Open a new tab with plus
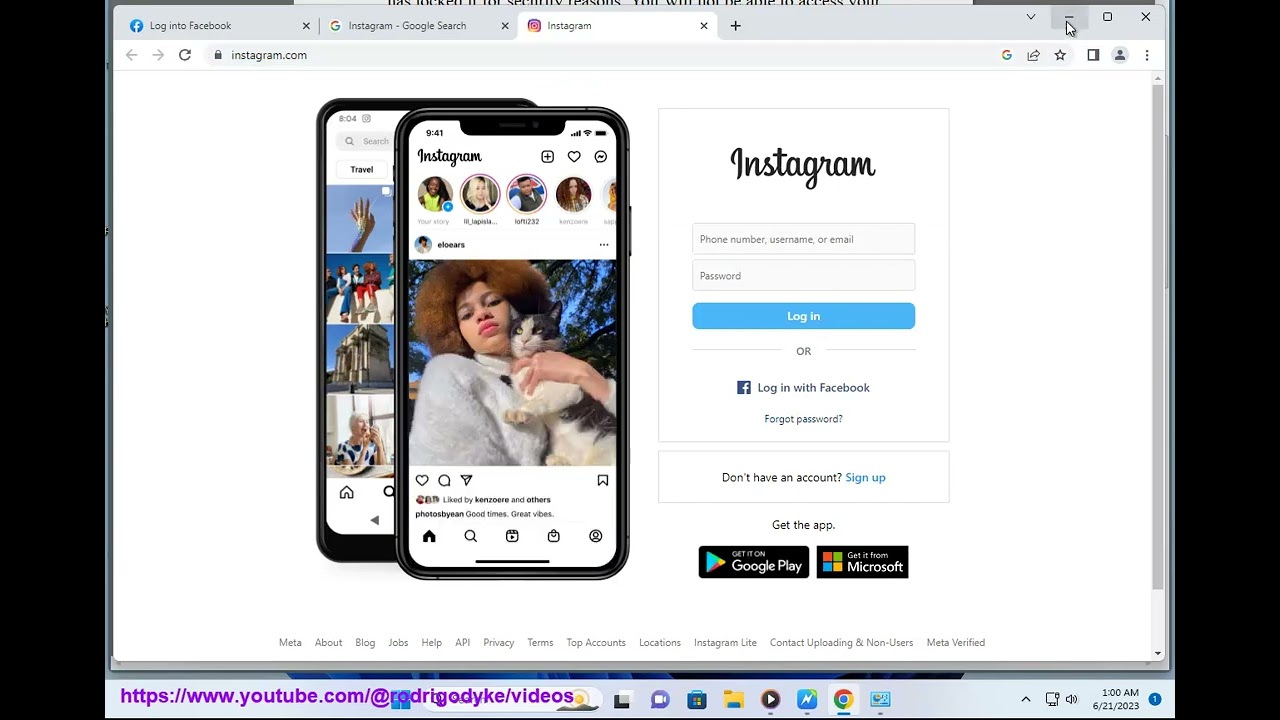1280x720 pixels. coord(736,26)
